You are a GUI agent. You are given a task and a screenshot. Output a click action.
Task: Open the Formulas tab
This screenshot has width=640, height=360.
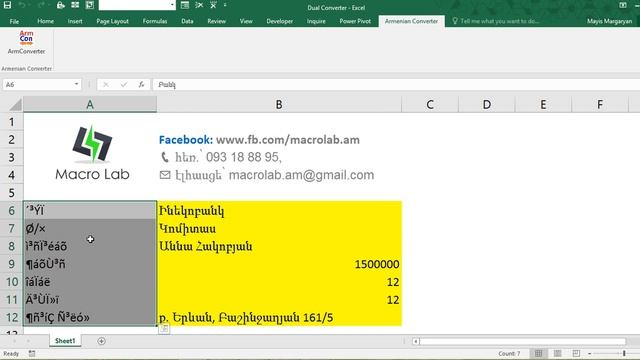click(x=155, y=21)
